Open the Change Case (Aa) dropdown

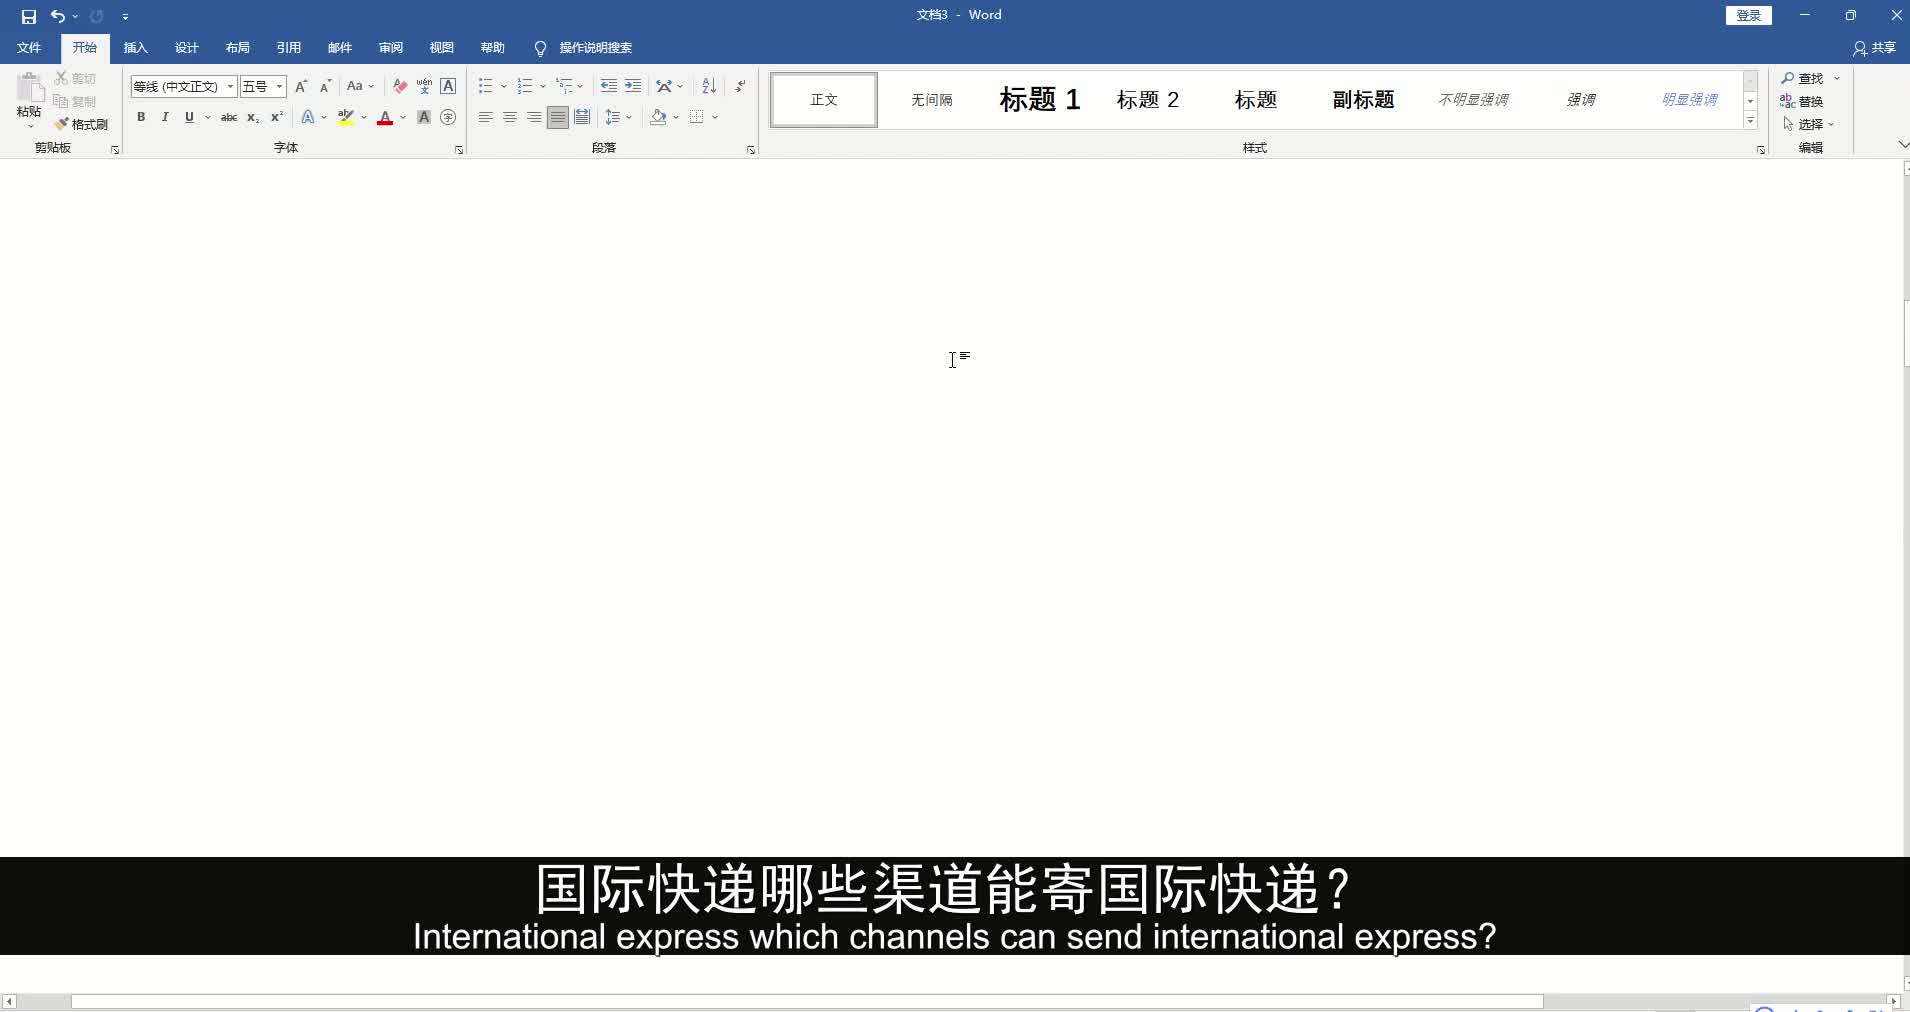point(359,86)
